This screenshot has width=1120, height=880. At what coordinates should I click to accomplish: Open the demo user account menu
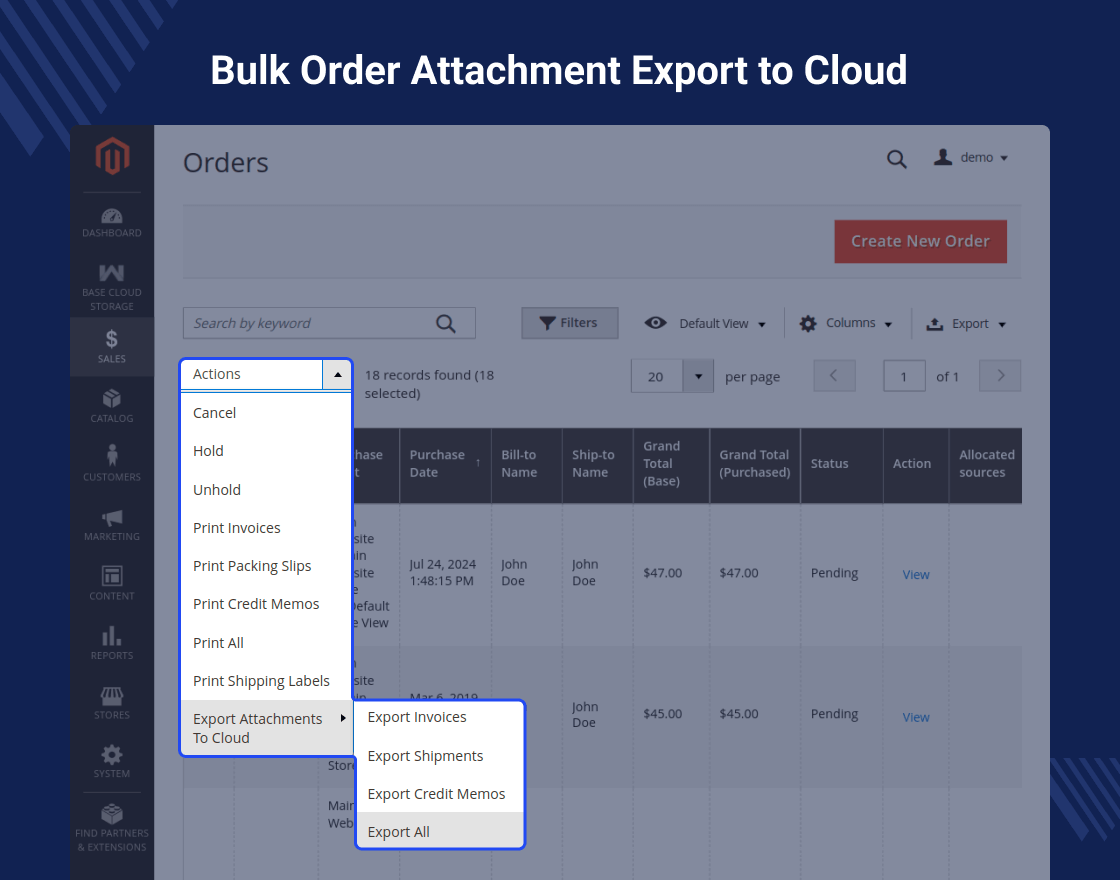pos(971,158)
